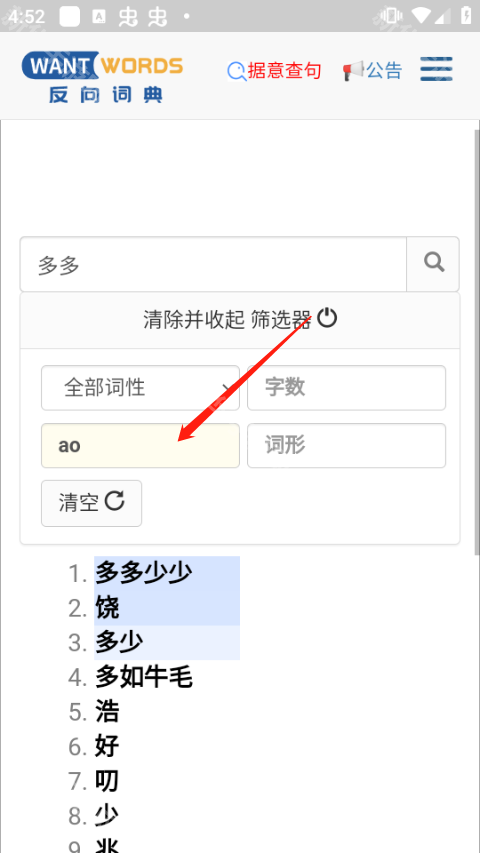
Task: Tap the magnifier search button
Action: click(433, 264)
